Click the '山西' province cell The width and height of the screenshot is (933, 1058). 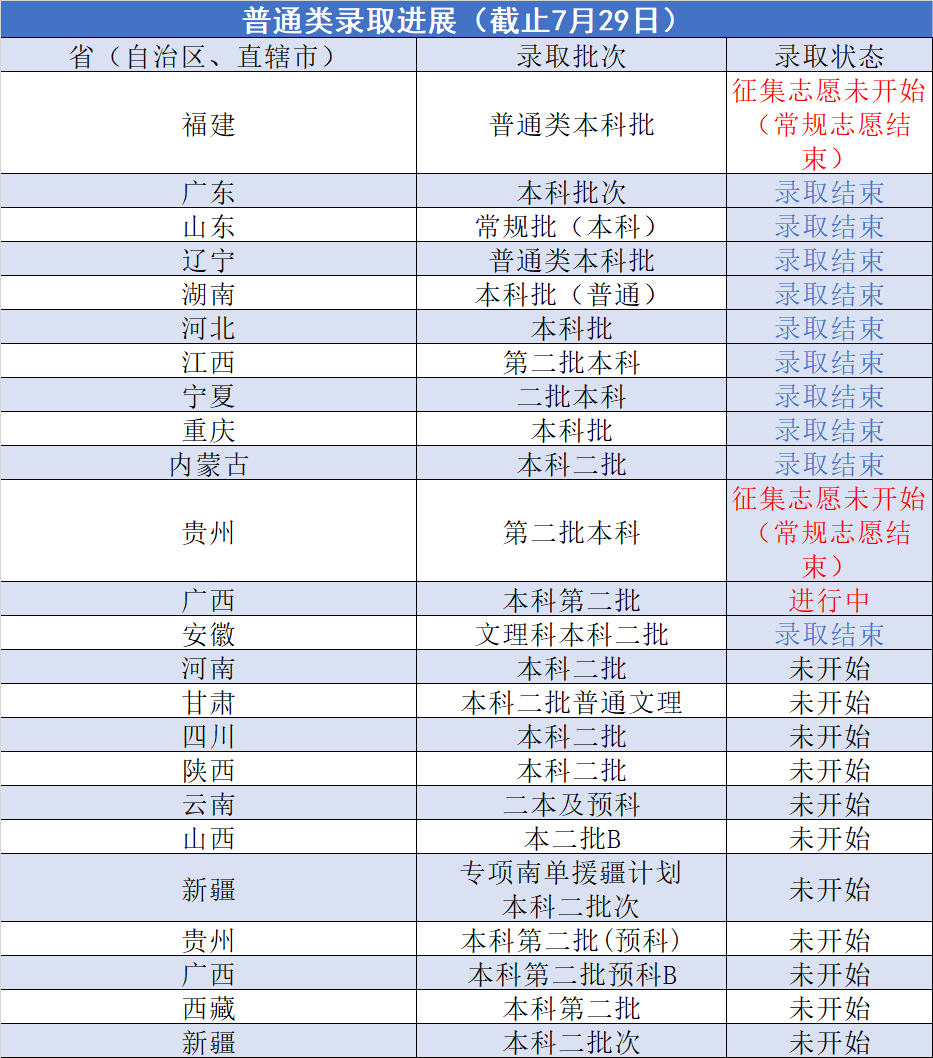208,838
